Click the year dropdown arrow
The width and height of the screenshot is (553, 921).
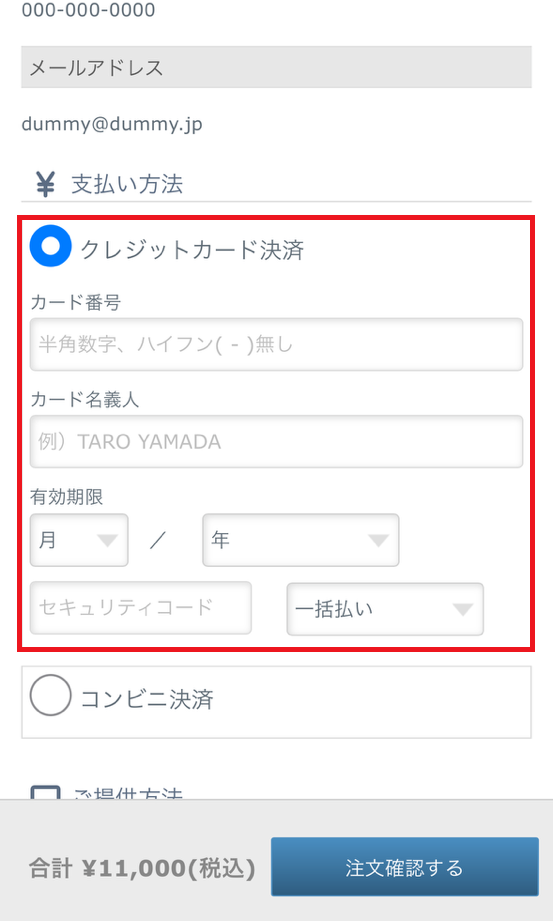378,540
